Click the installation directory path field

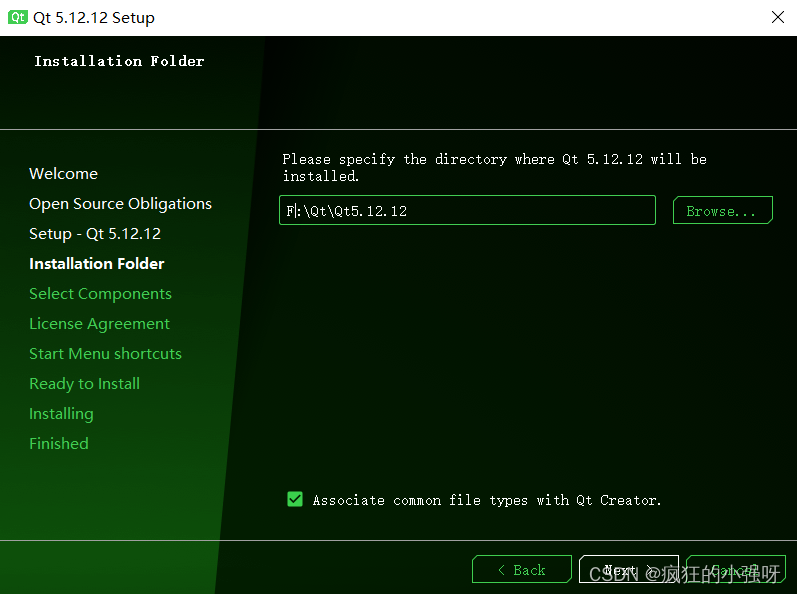467,210
